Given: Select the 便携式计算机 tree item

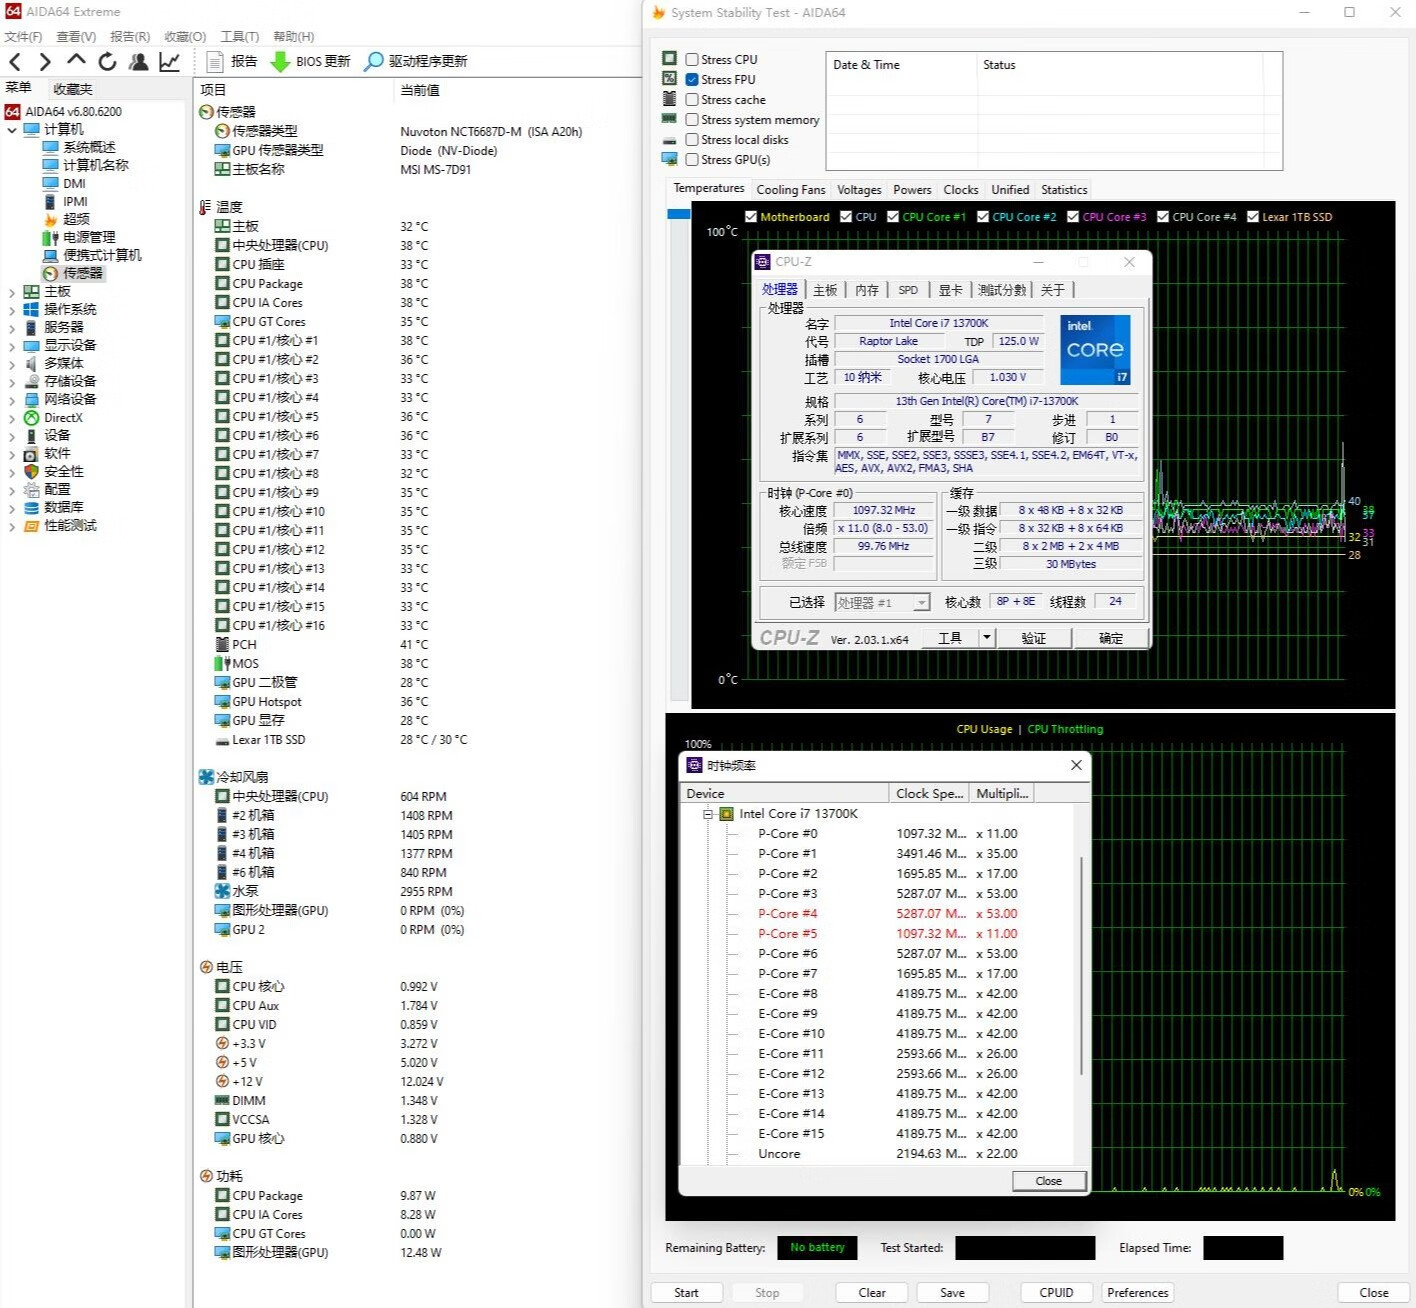Looking at the screenshot, I should tap(92, 255).
